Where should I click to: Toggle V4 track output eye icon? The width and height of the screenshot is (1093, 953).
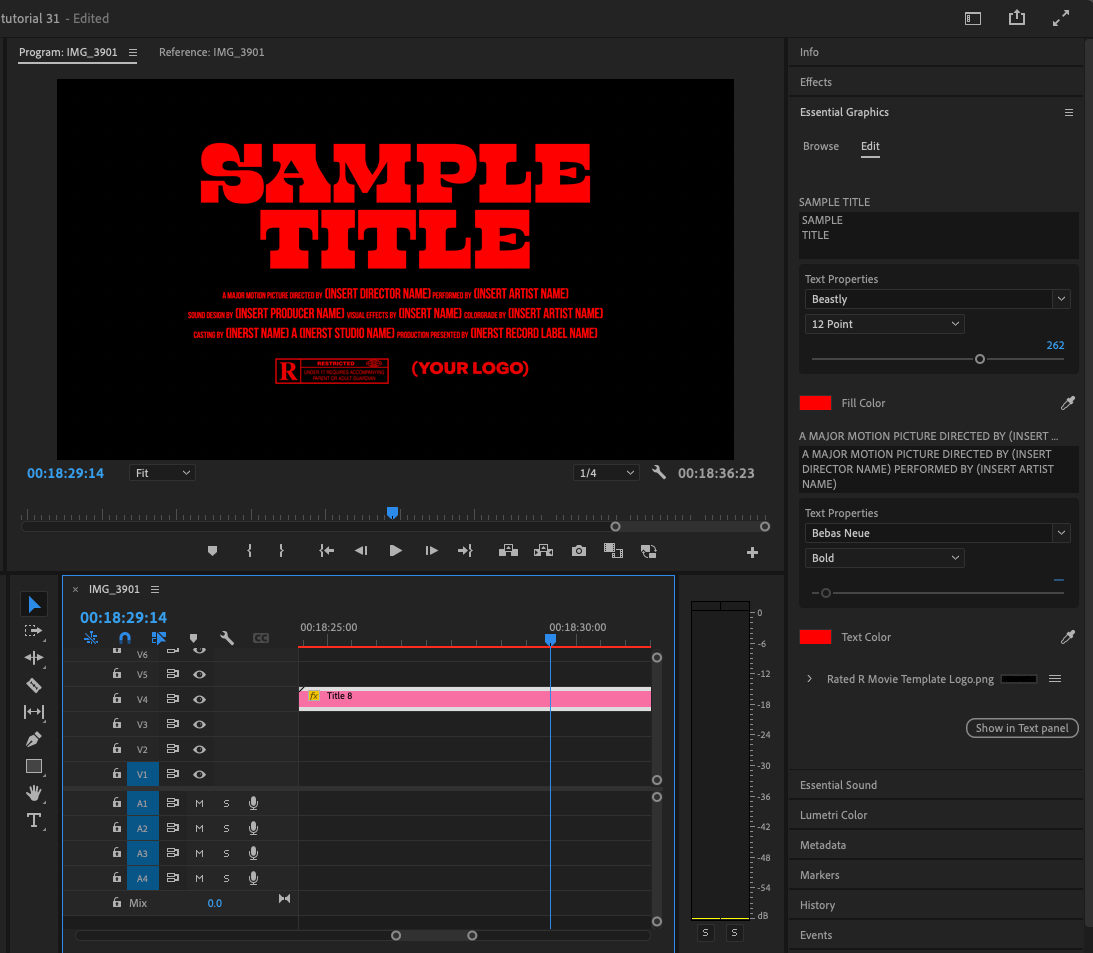tap(199, 699)
